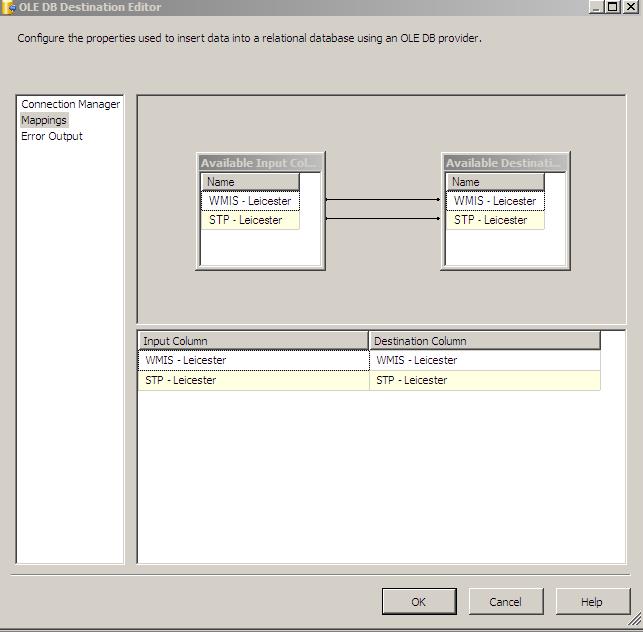Click the OLE DB Destination Editor title icon
The image size is (643, 632).
8,7
